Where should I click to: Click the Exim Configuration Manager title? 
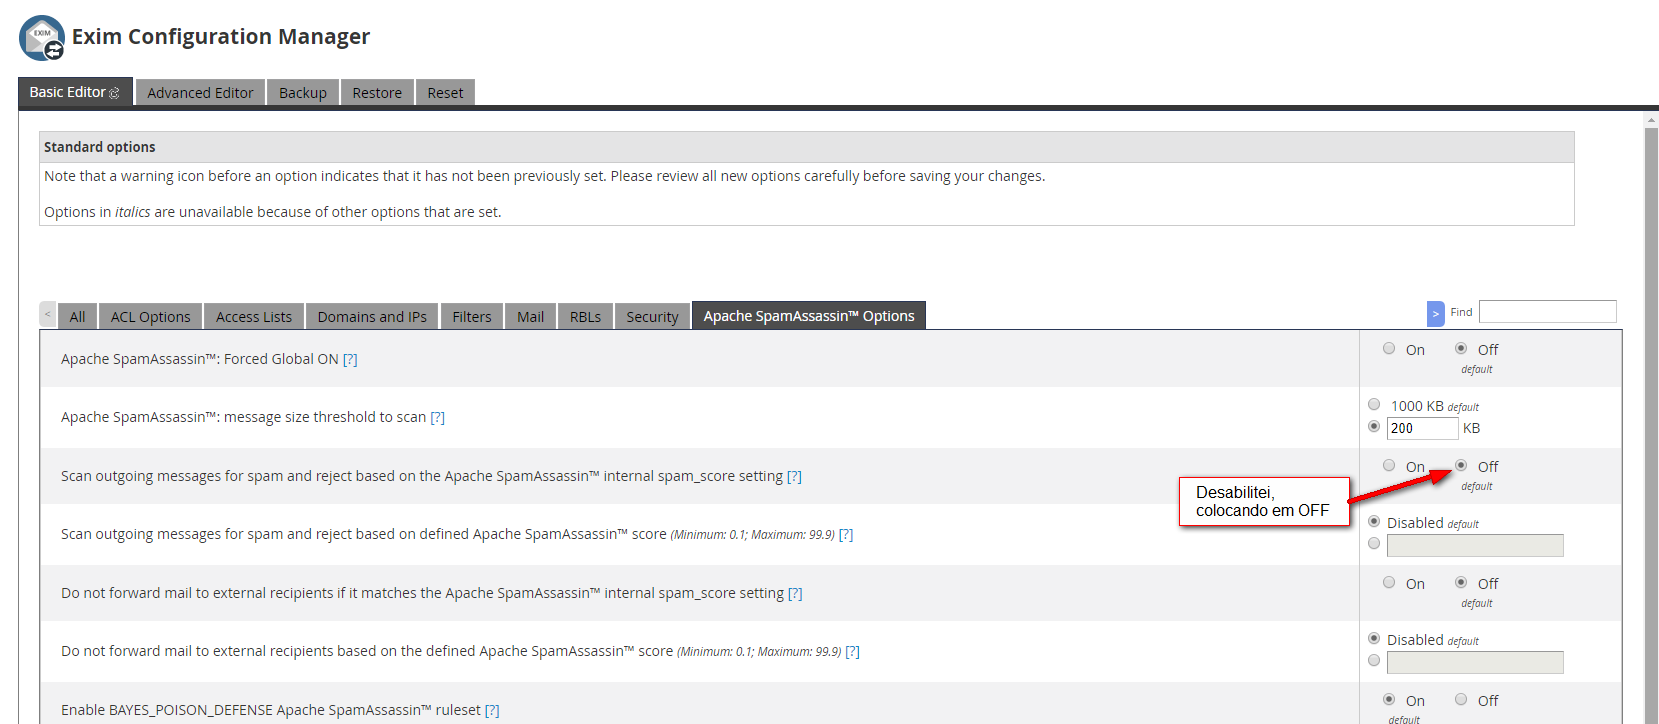tap(221, 37)
